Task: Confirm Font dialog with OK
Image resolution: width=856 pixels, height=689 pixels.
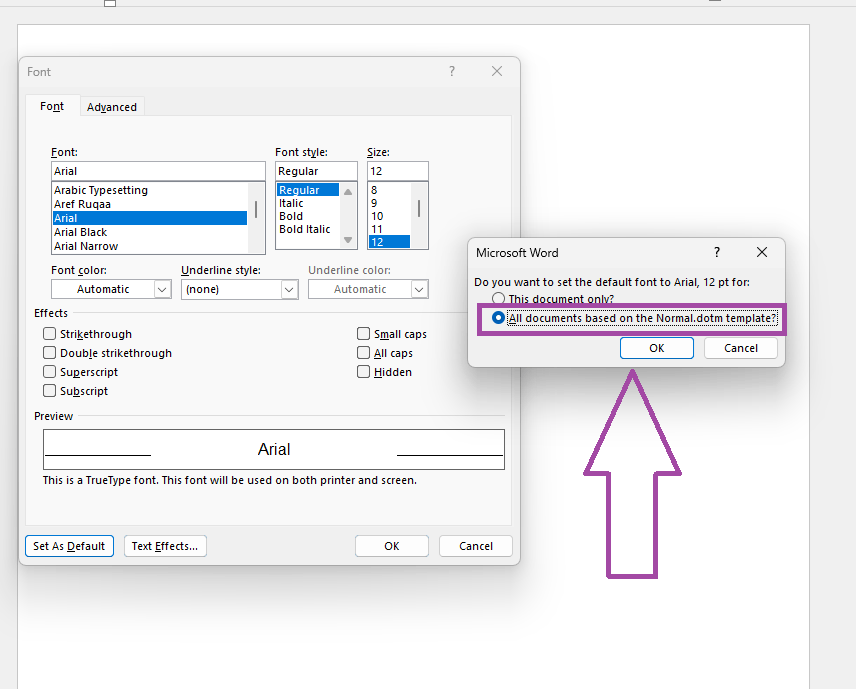Action: click(391, 546)
